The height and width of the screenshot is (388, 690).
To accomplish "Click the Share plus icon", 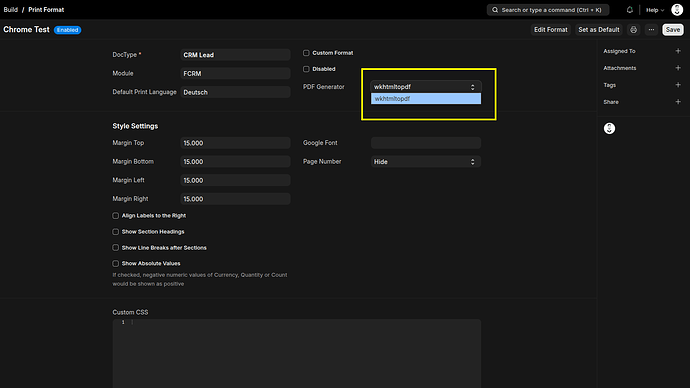I will [x=678, y=102].
